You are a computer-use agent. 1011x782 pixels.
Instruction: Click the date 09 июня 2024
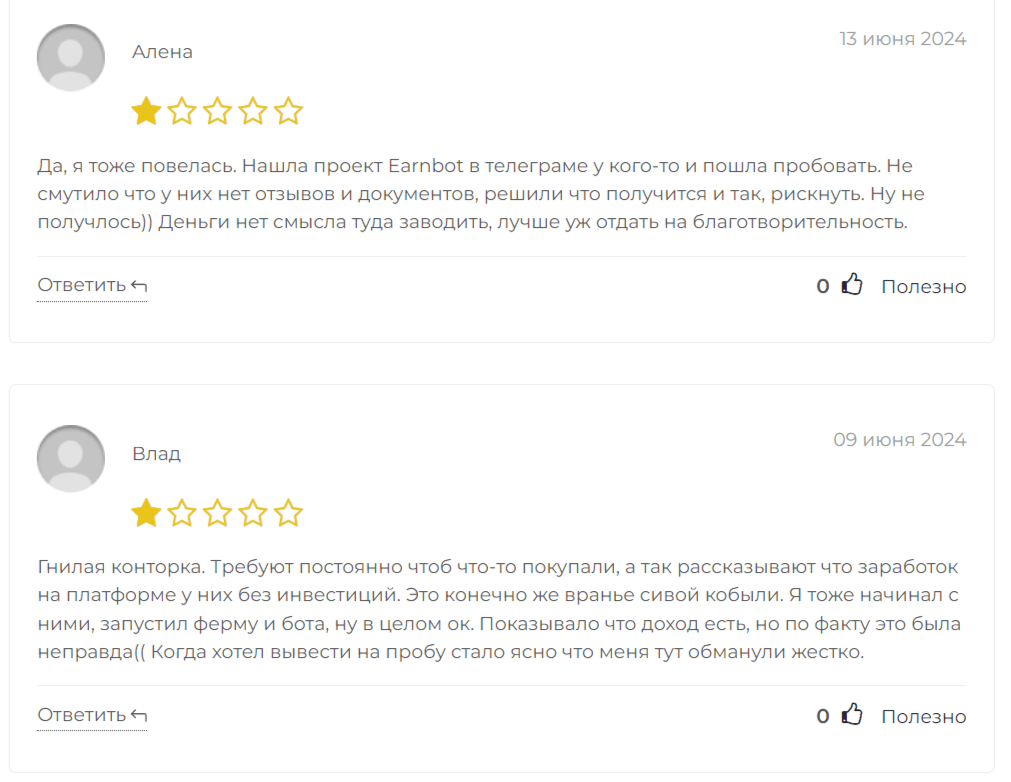[x=899, y=440]
